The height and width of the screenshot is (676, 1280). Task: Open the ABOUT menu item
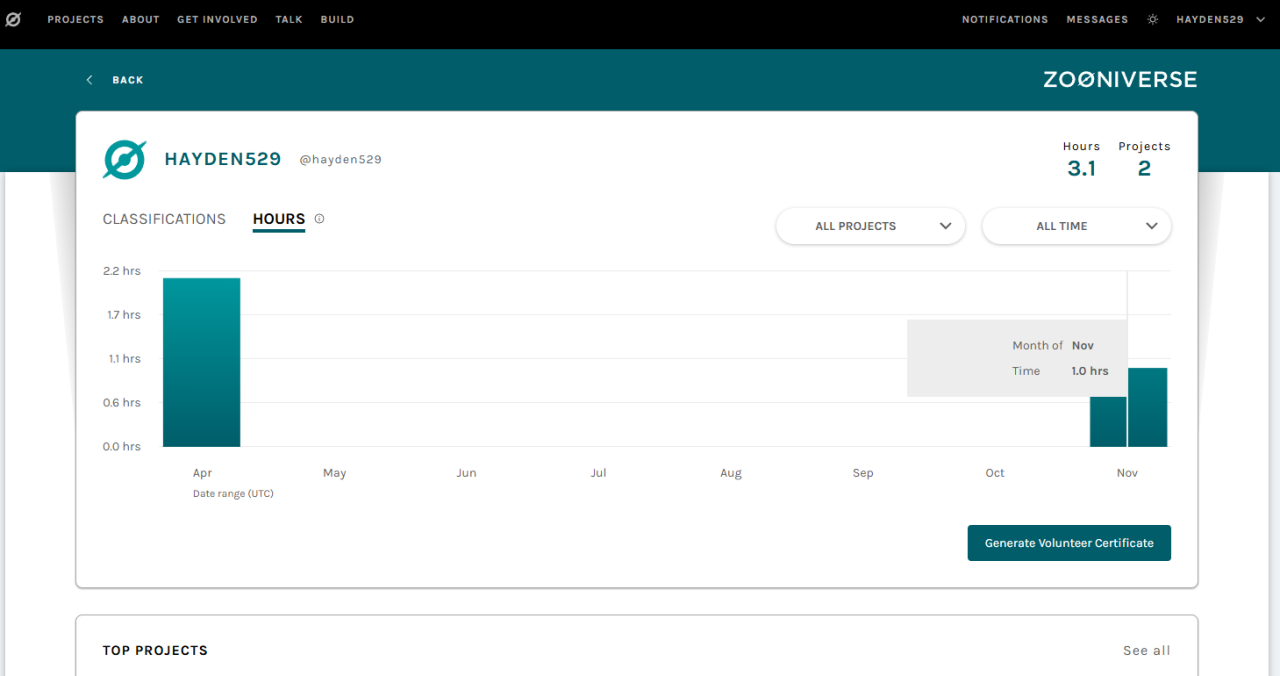click(x=141, y=19)
